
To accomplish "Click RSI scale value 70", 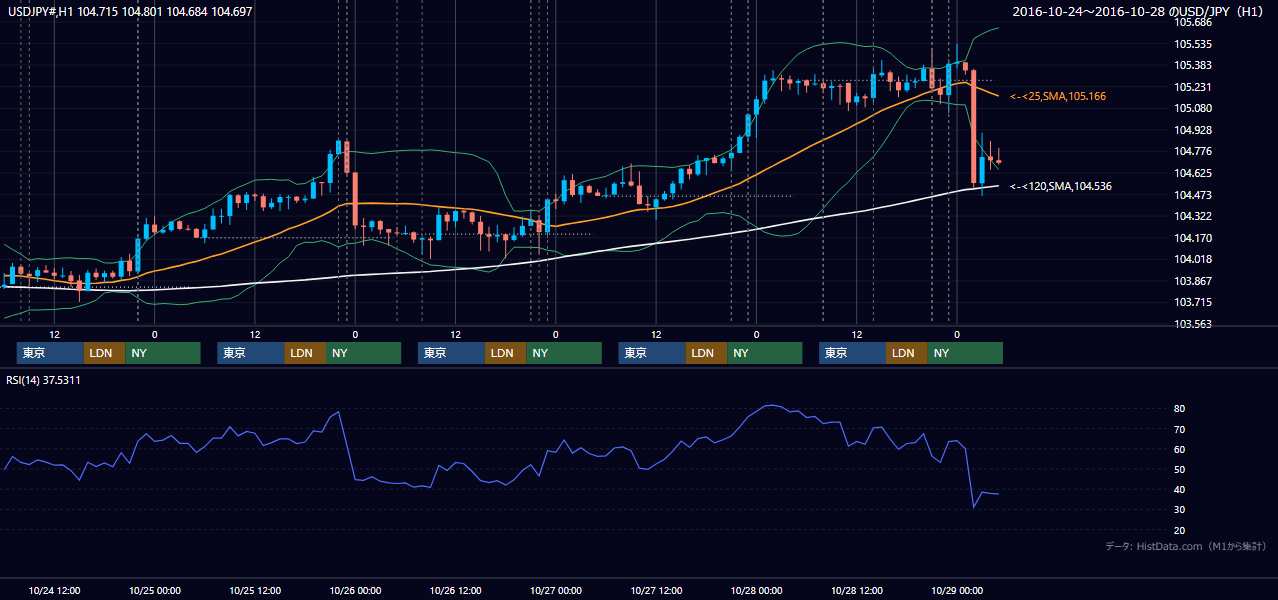I will [1180, 429].
